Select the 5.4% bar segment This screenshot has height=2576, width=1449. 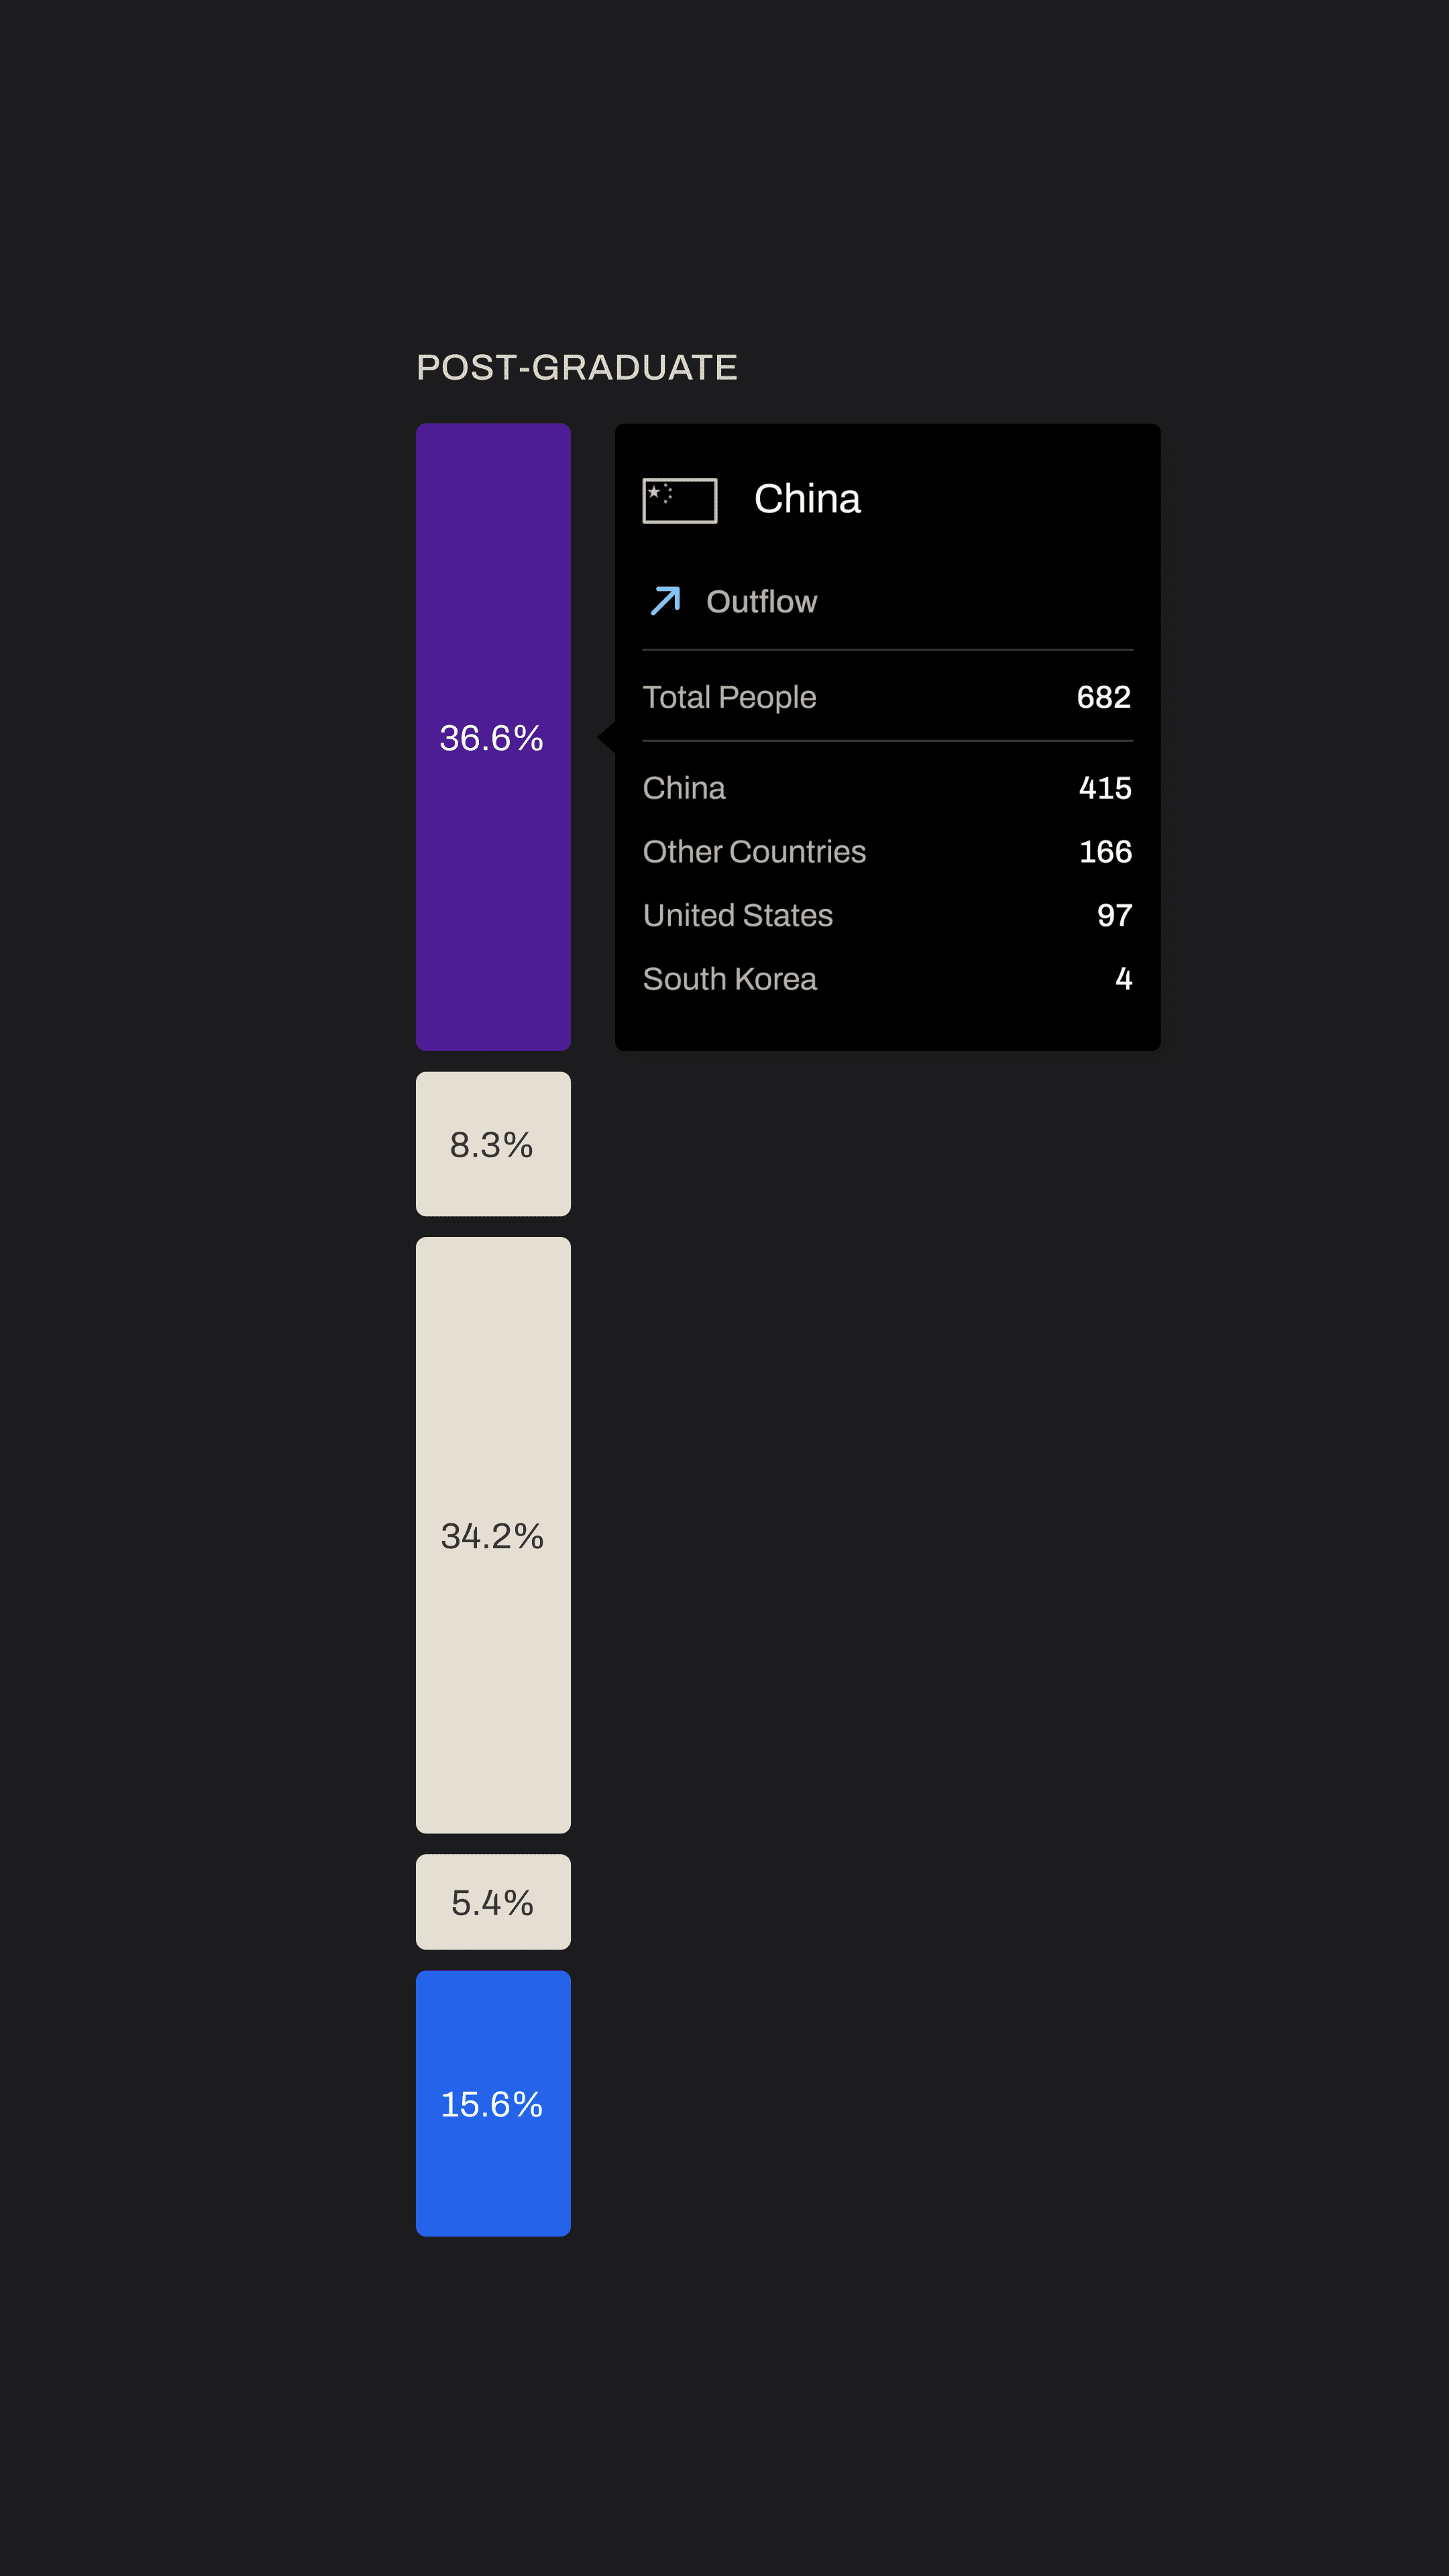493,1902
